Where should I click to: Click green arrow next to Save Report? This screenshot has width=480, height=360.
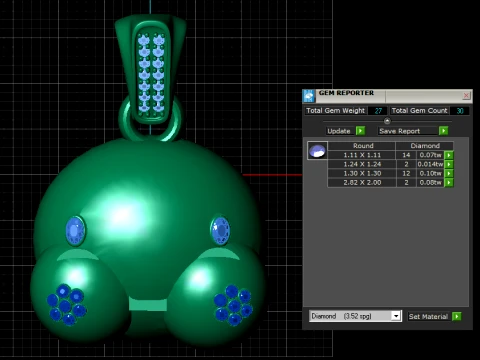click(443, 131)
